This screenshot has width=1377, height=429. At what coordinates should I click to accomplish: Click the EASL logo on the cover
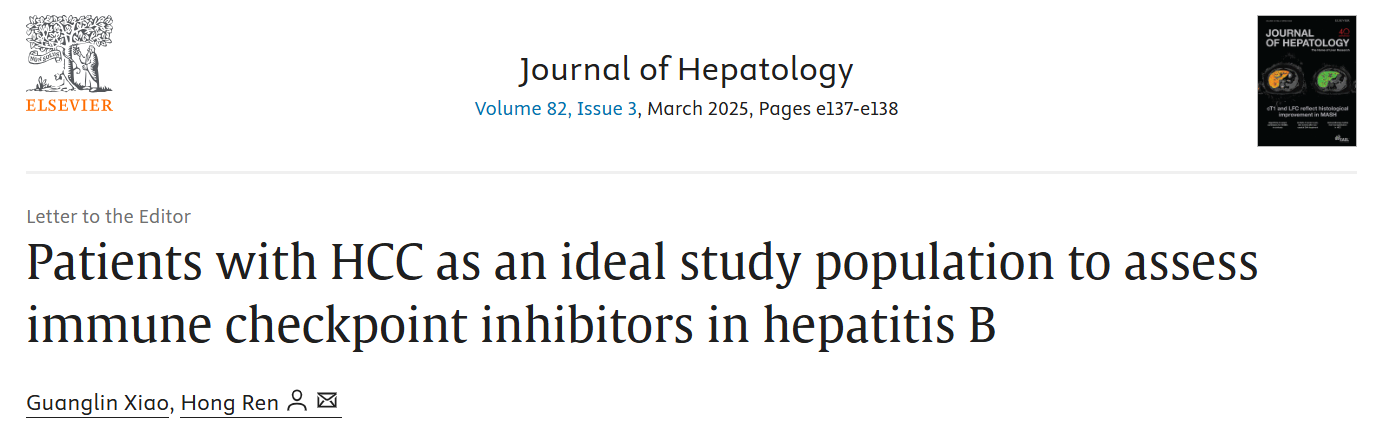coord(1342,139)
